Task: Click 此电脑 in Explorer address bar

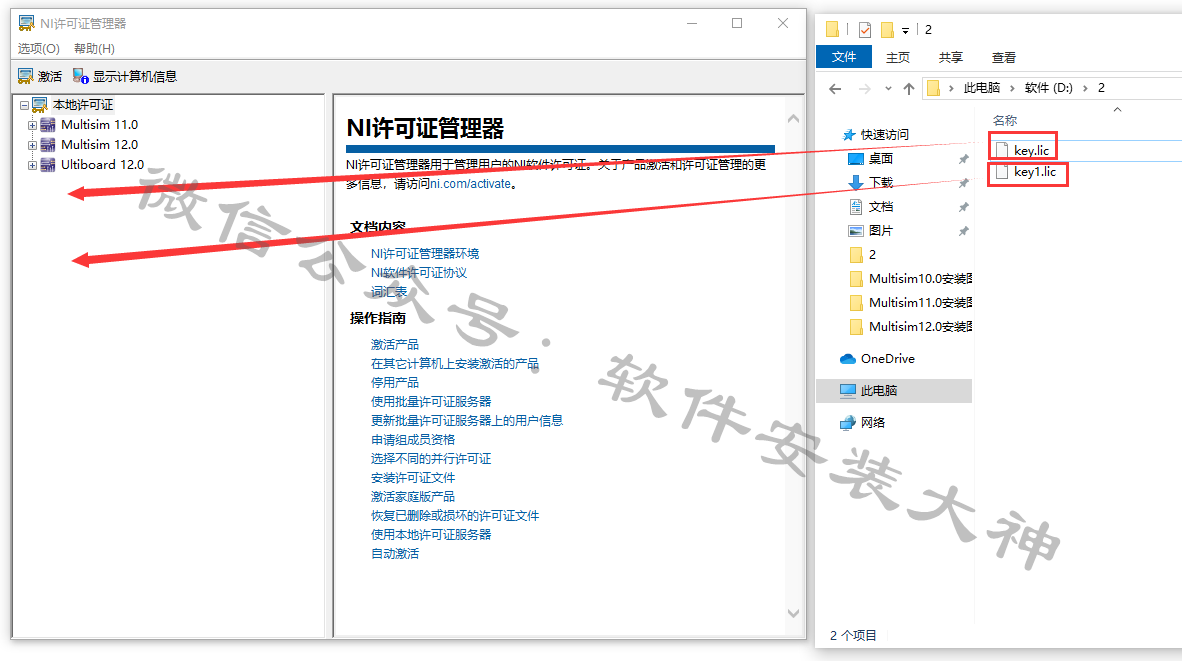Action: (x=981, y=87)
